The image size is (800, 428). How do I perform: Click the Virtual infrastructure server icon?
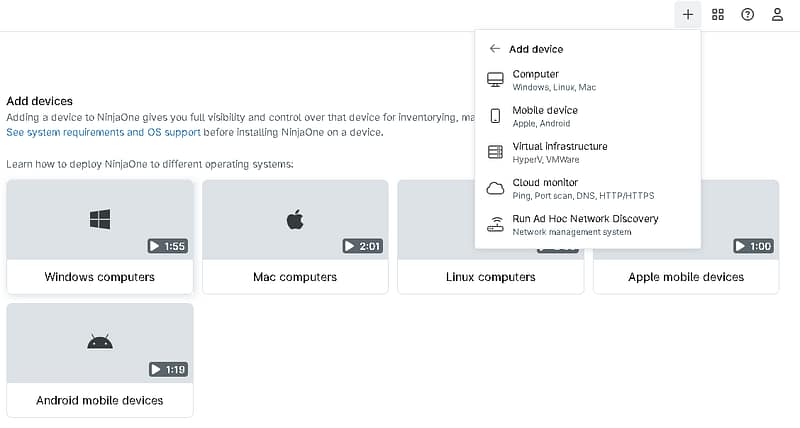[495, 152]
